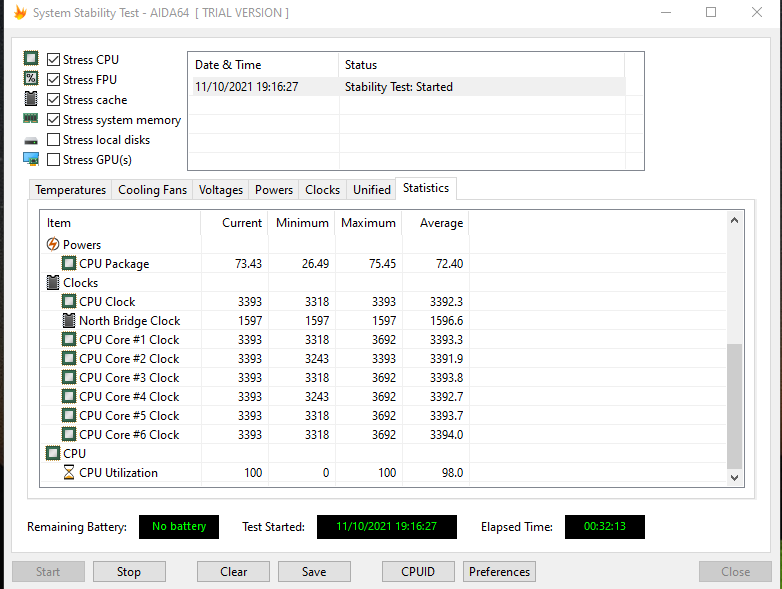
Task: Click the CPU Package chip icon
Action: 69,263
